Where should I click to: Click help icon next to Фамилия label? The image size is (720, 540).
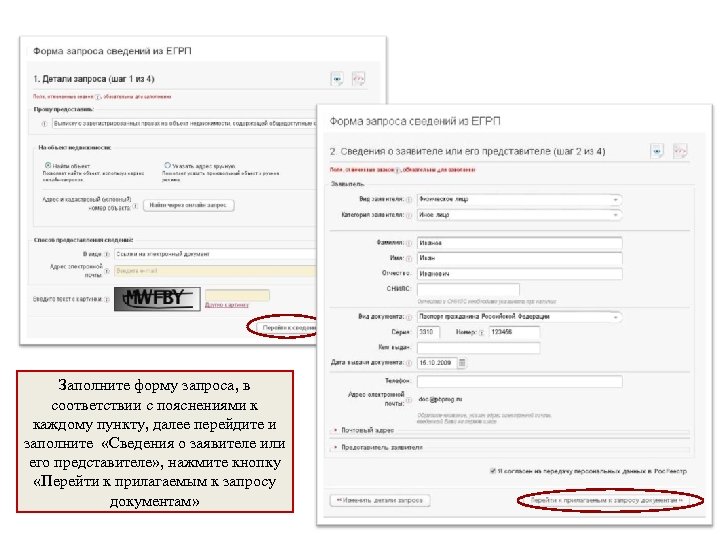click(x=408, y=243)
